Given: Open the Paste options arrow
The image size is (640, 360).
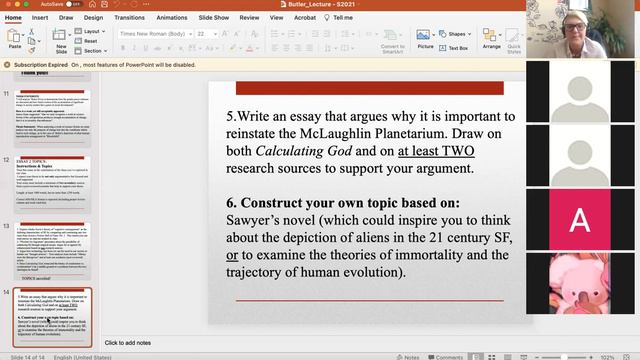Looking at the screenshot, I should tap(23, 35).
